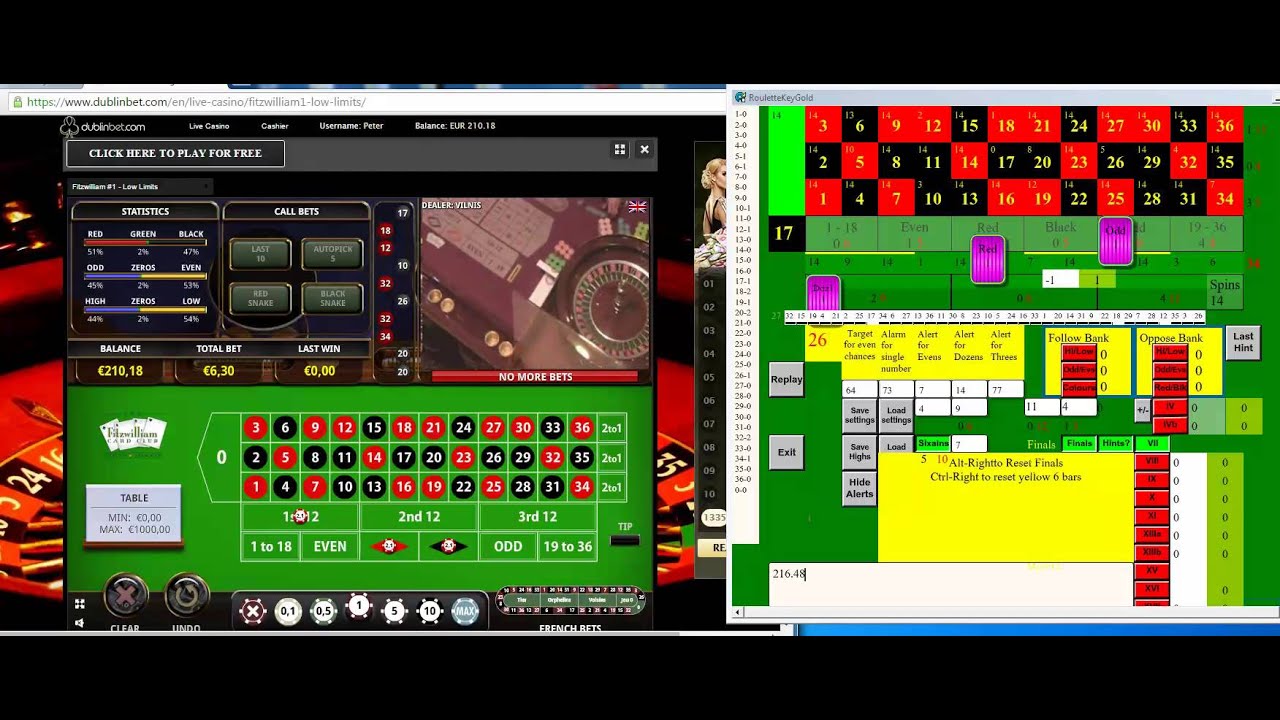
Task: Bet on the 2nd 12 dozen
Action: 419,517
